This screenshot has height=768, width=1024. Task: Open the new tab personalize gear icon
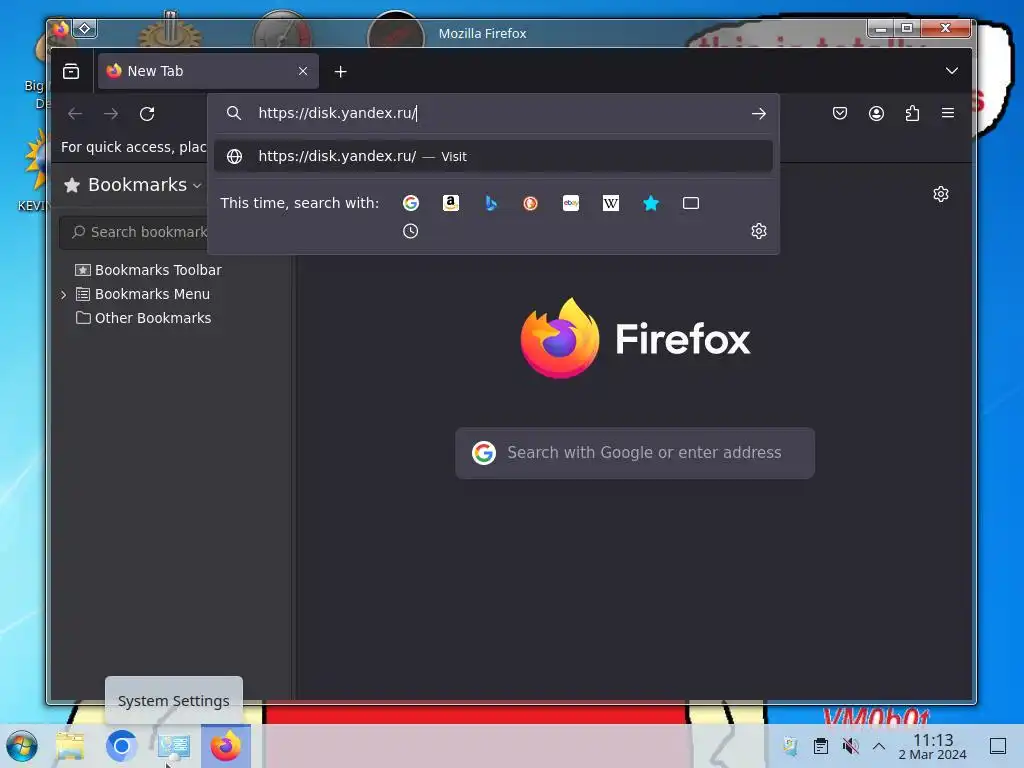coord(941,194)
